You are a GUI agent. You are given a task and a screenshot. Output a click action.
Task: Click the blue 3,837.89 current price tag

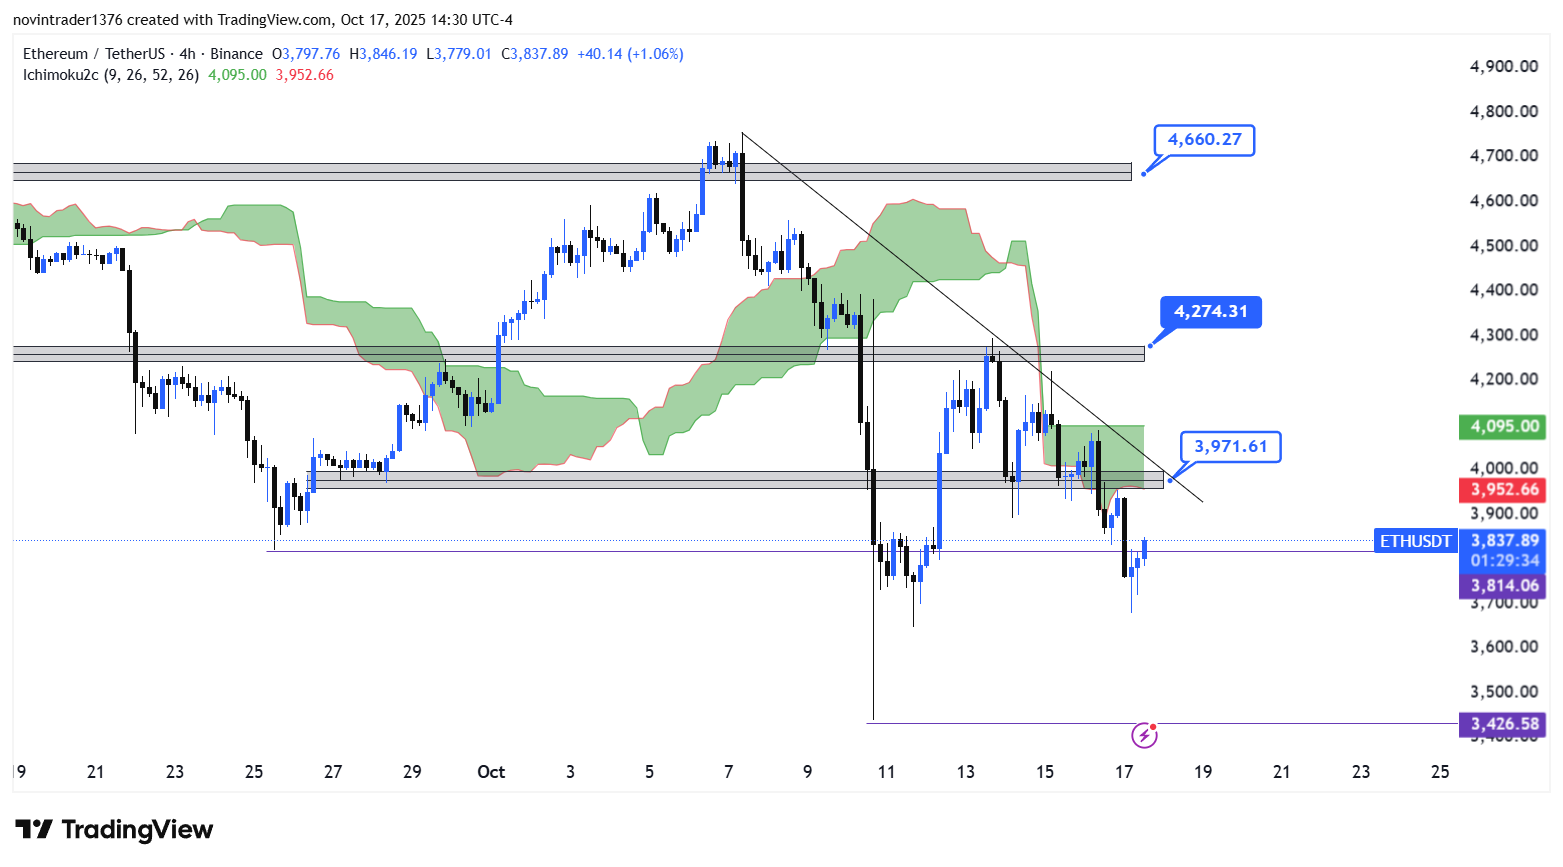[x=1503, y=541]
